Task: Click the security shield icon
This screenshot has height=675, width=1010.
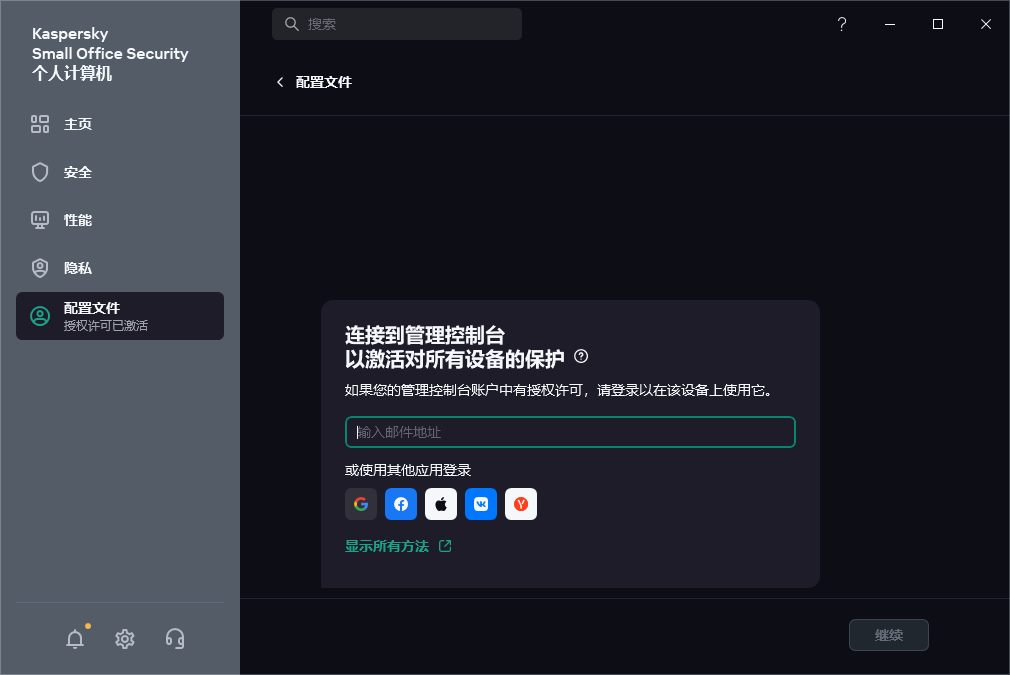Action: (x=40, y=172)
